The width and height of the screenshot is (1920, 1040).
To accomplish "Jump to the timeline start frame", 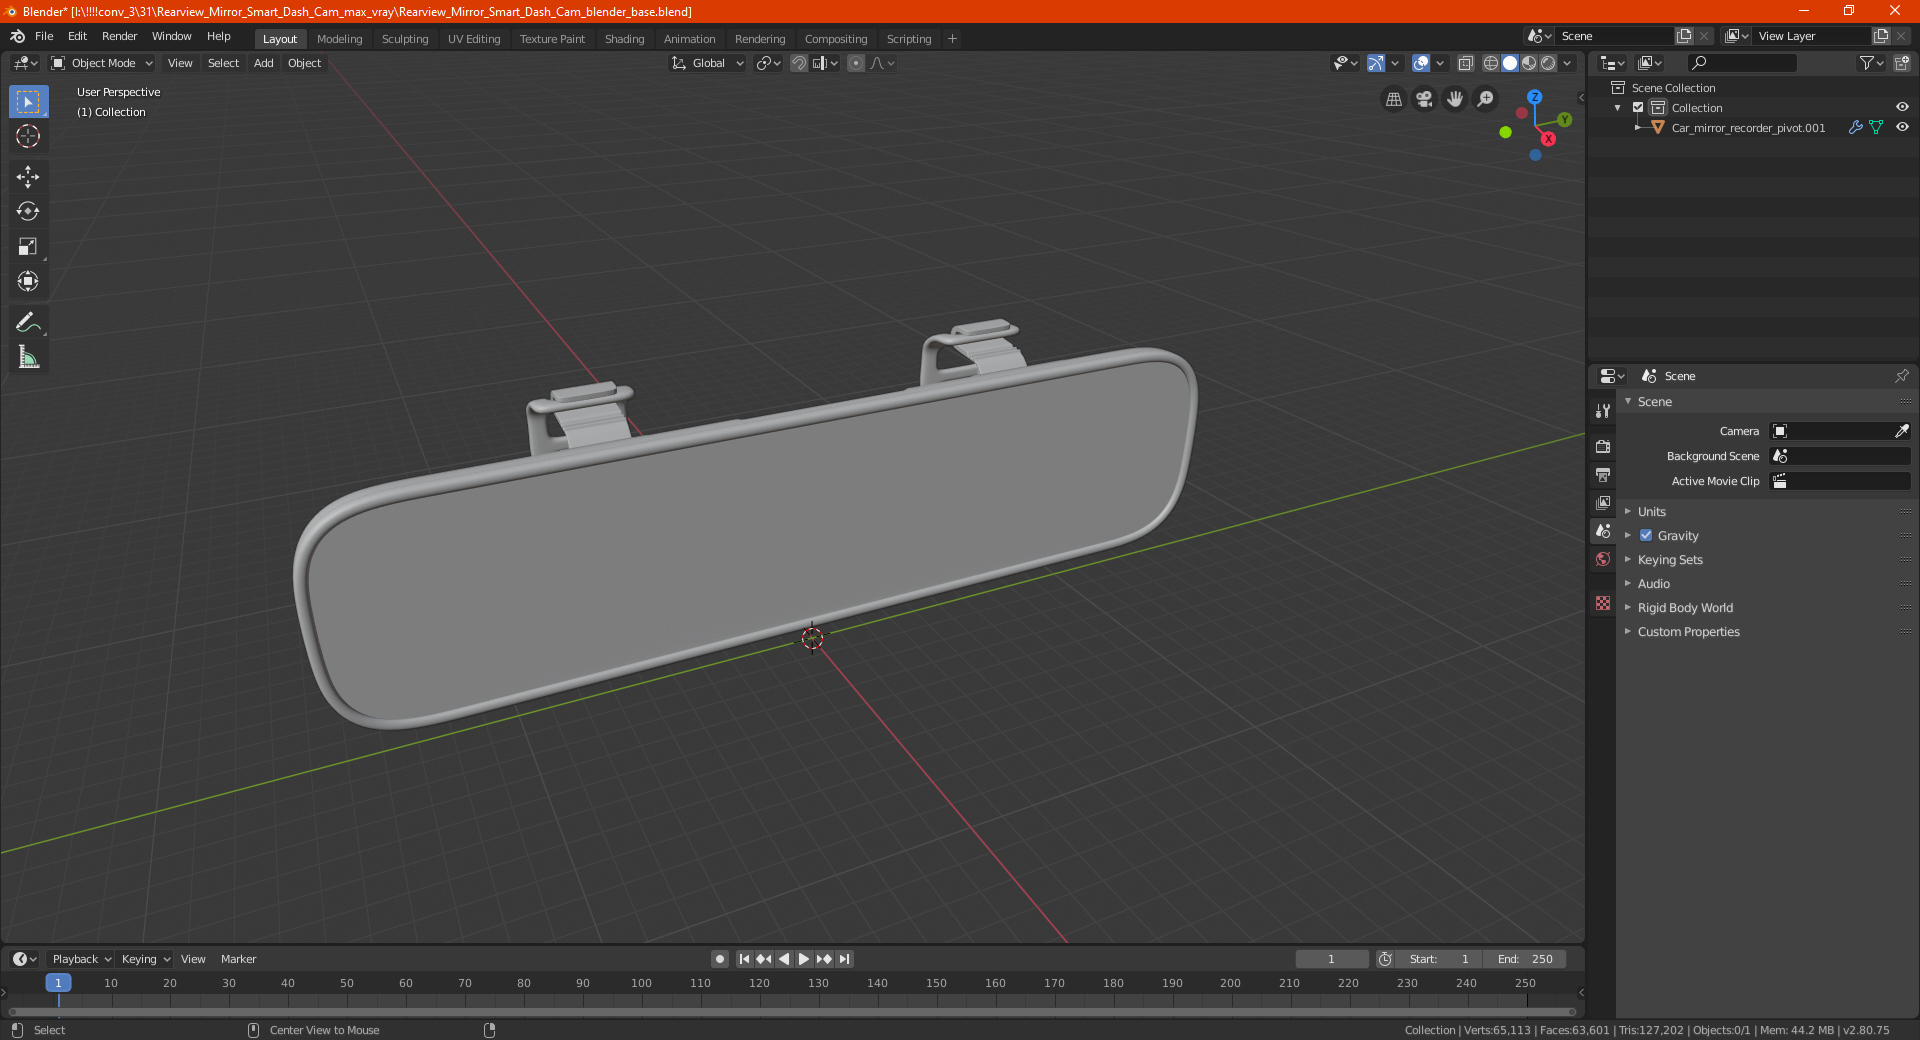I will pos(744,959).
